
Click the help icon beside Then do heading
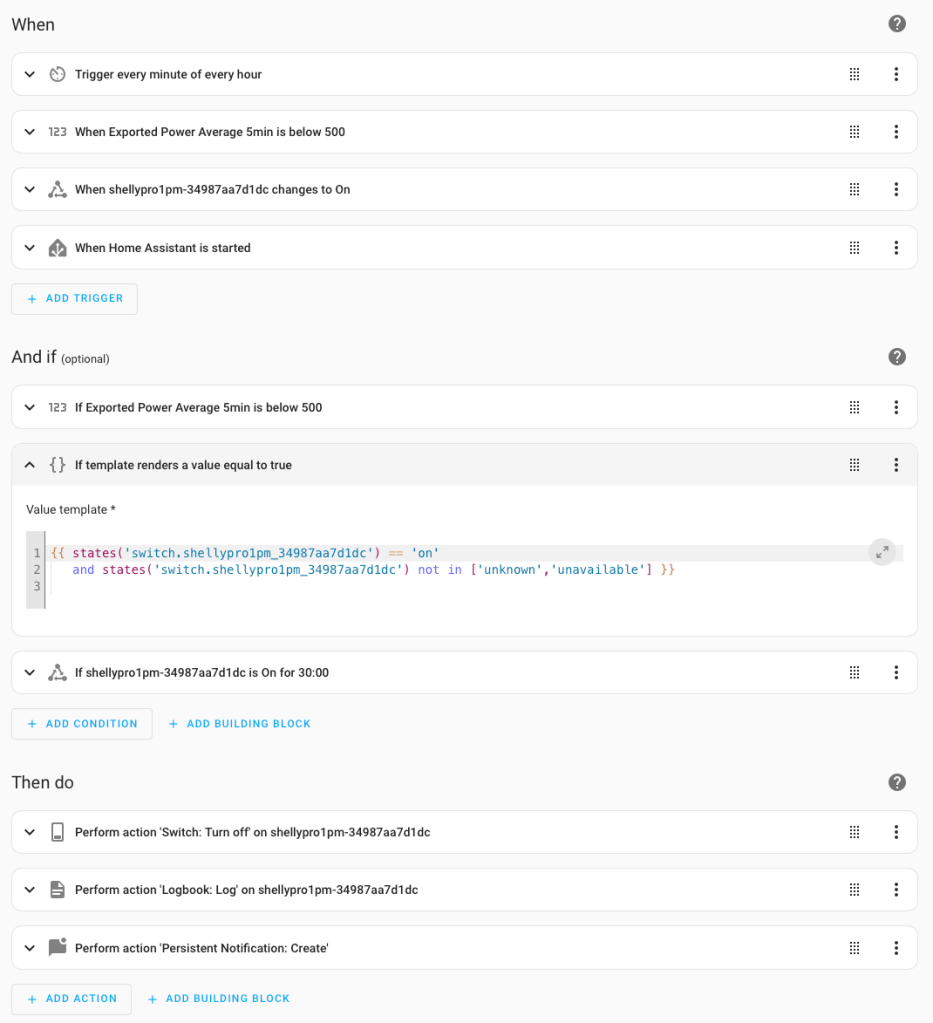point(897,782)
